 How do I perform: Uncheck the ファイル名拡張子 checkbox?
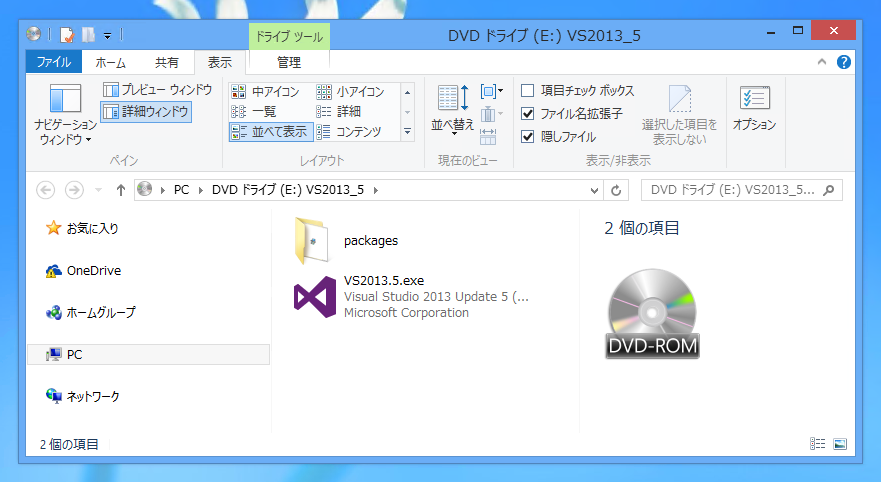[x=528, y=113]
